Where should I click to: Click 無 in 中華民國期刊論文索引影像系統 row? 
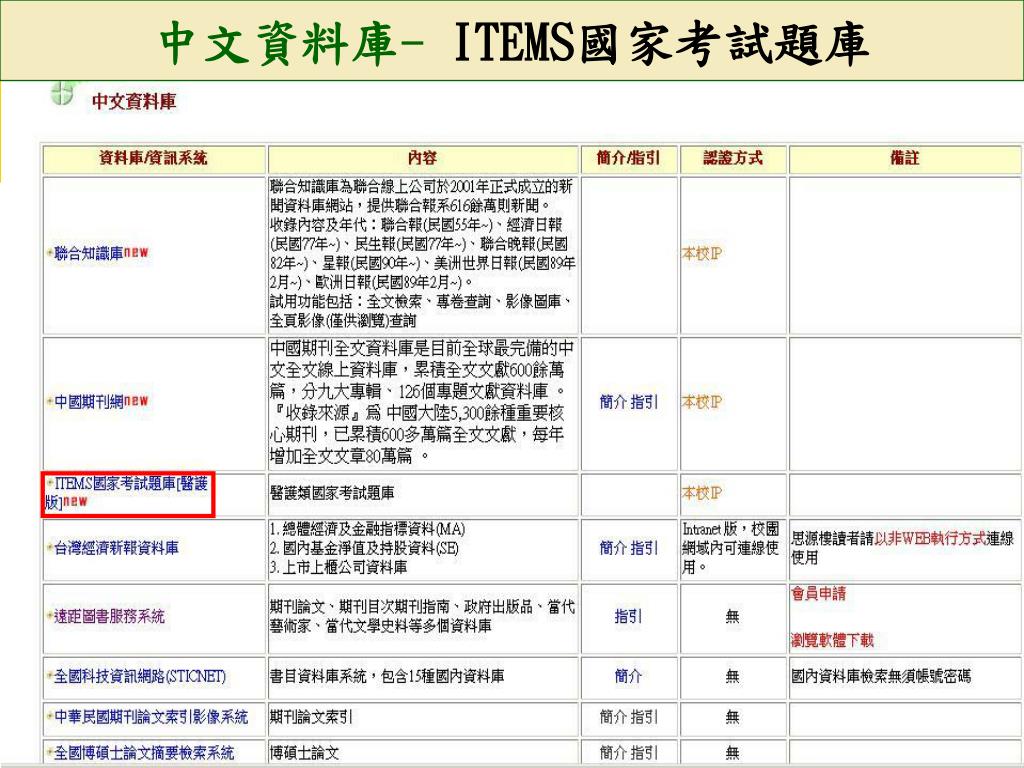click(x=733, y=717)
